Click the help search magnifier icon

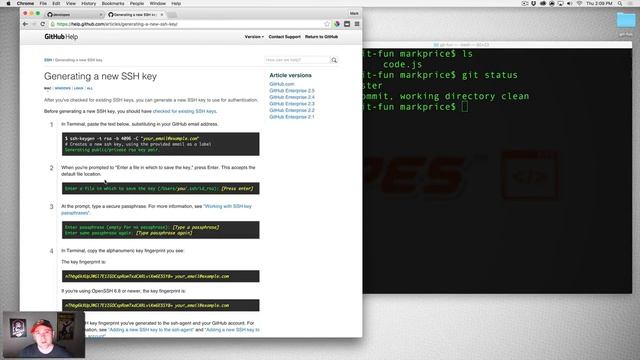[x=334, y=60]
